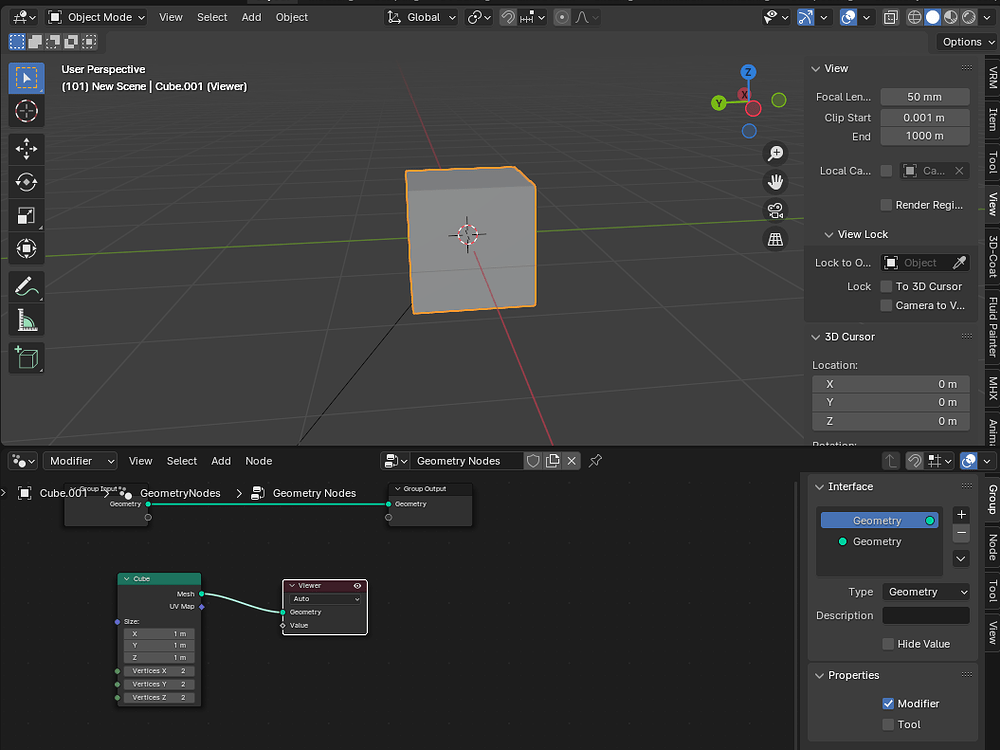Switch perspective/orthographic grid icon

click(776, 239)
